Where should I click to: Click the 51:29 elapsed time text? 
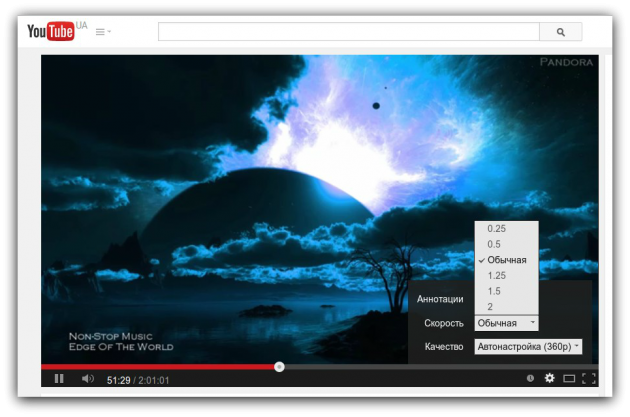119,380
